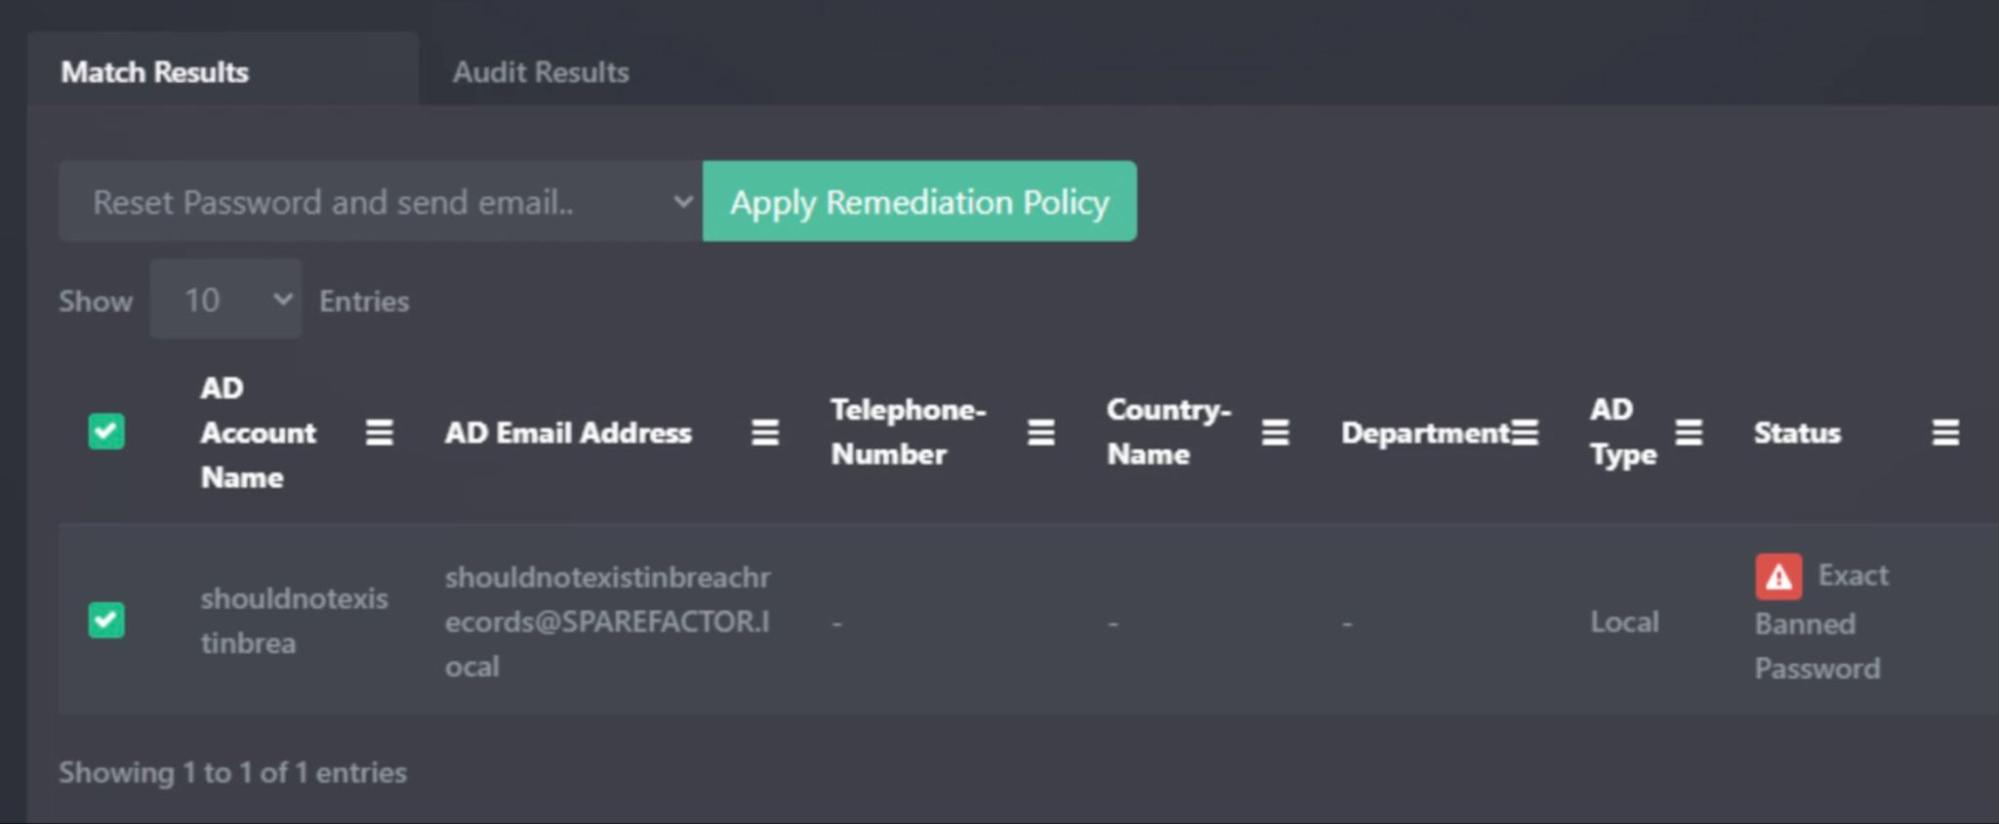
Task: Open the remediation policy dropdown
Action: [380, 201]
